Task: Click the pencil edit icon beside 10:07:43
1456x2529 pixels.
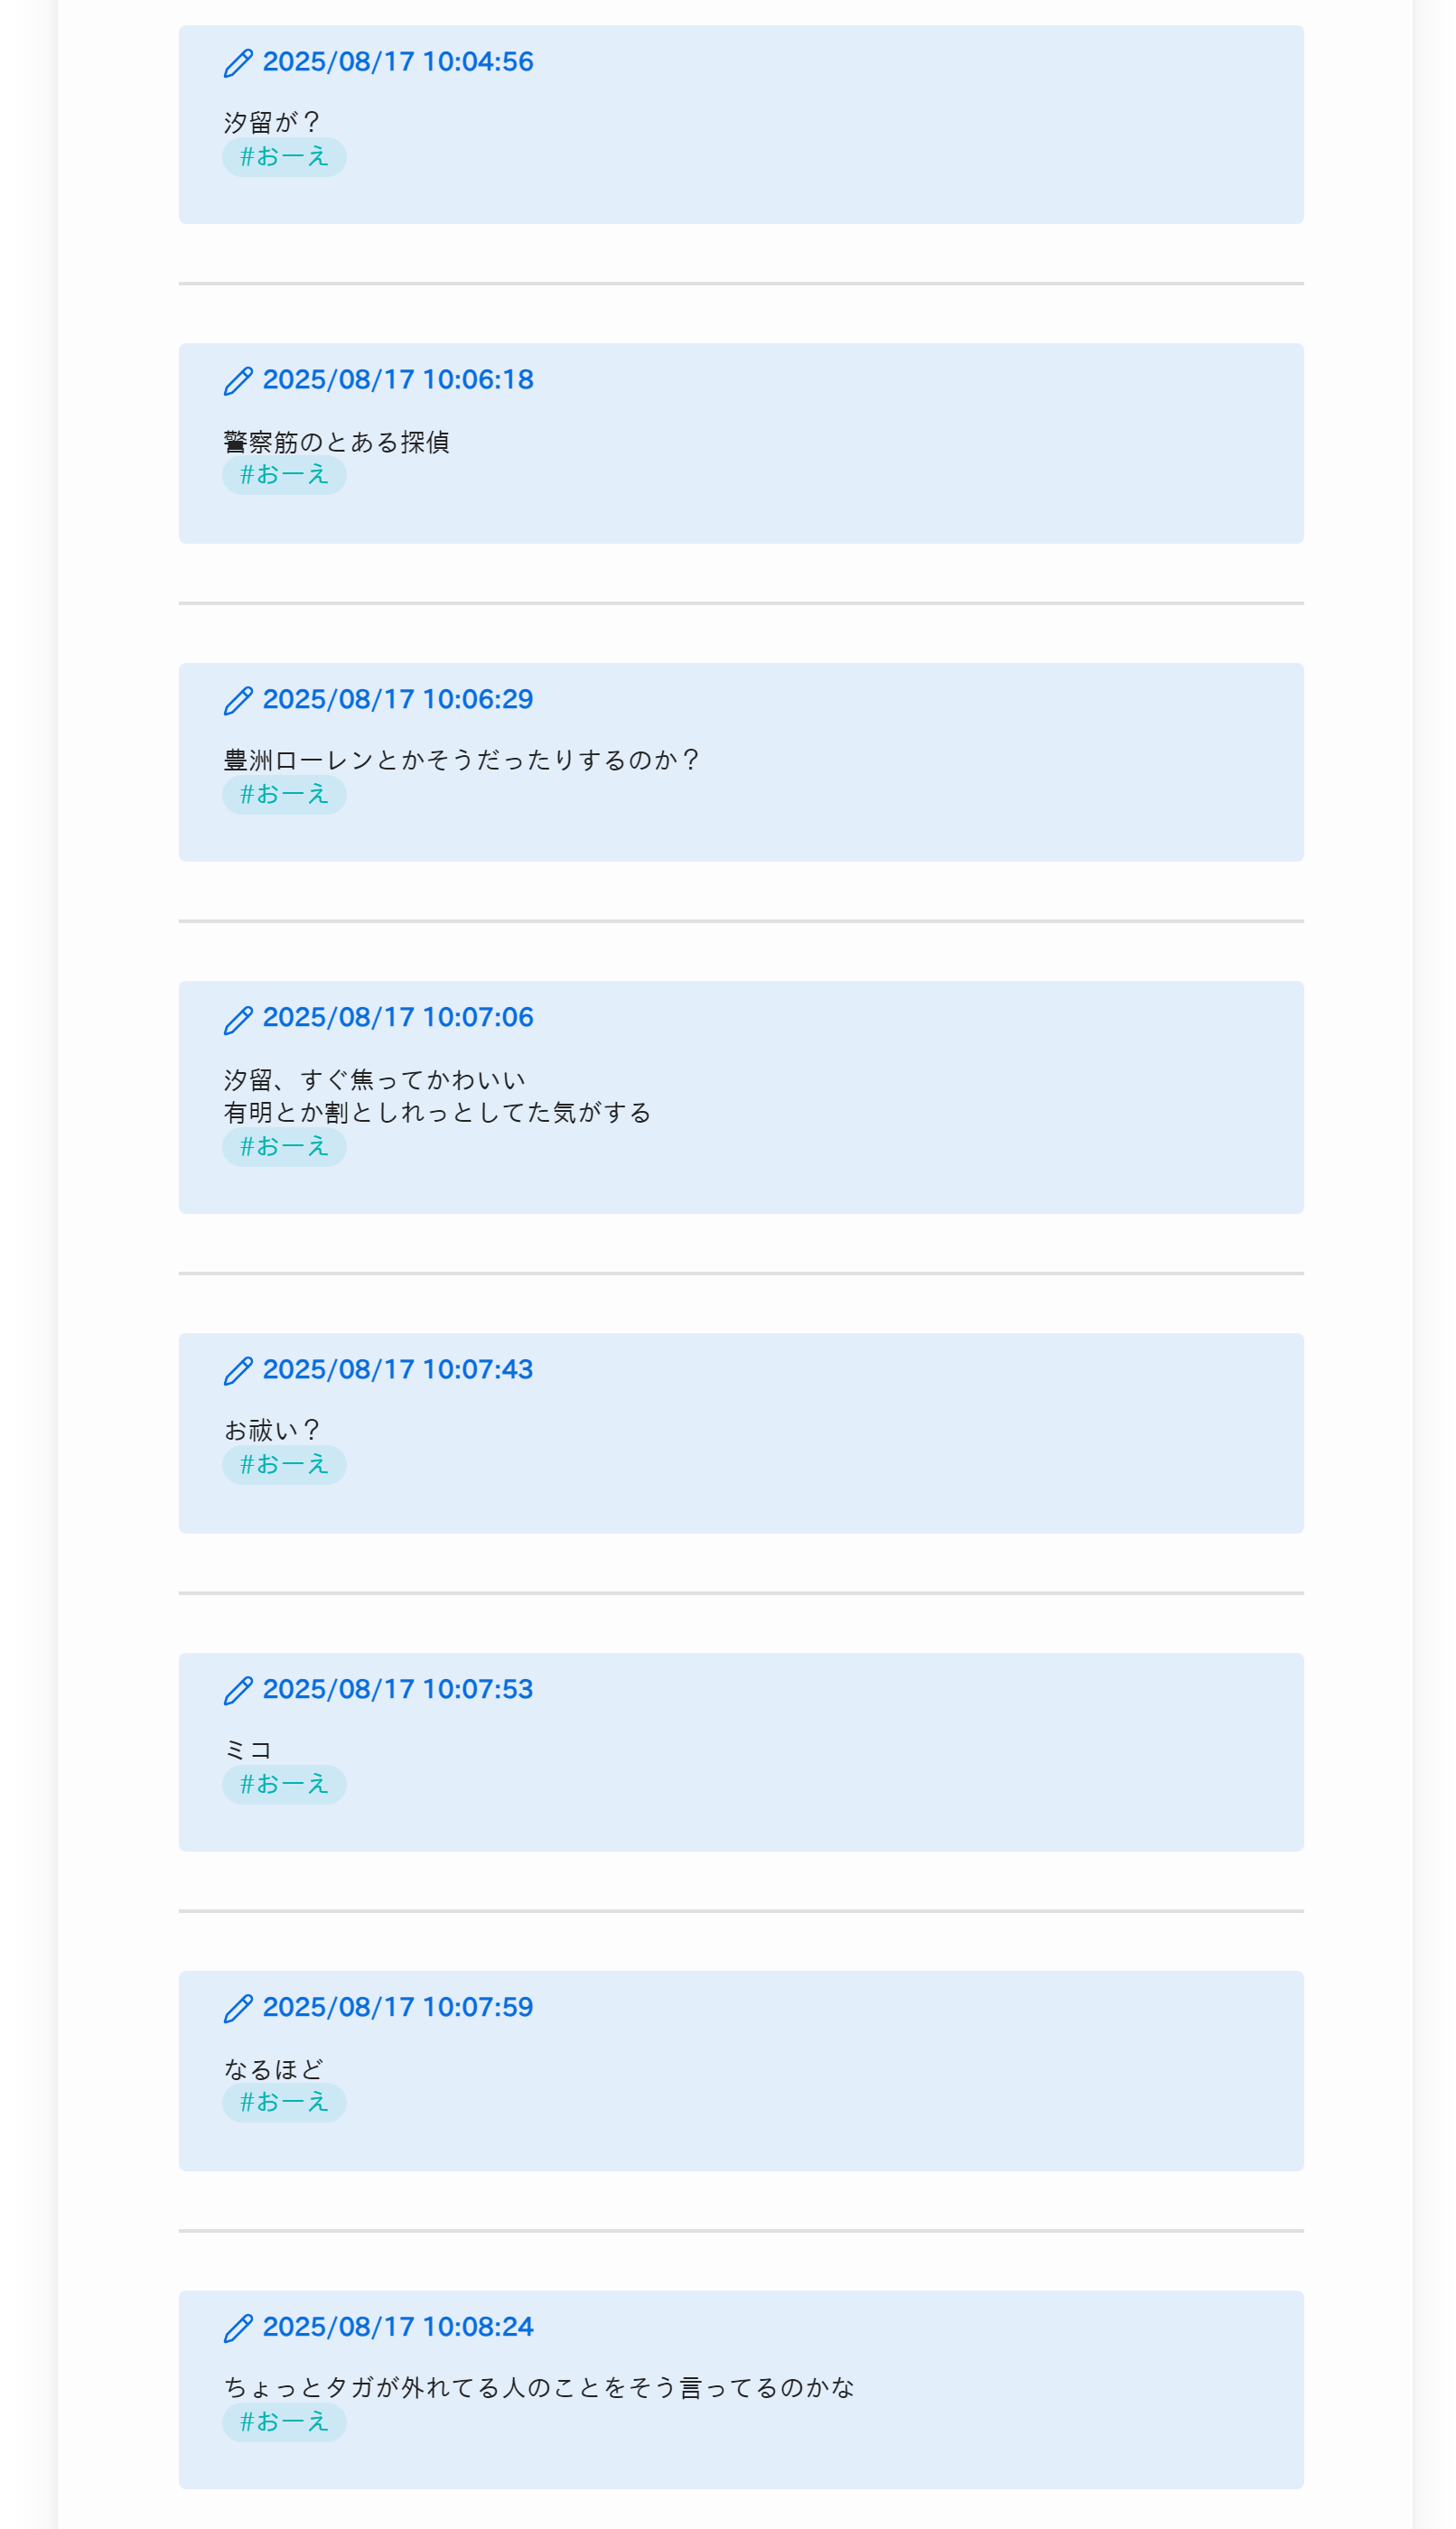Action: coord(238,1371)
